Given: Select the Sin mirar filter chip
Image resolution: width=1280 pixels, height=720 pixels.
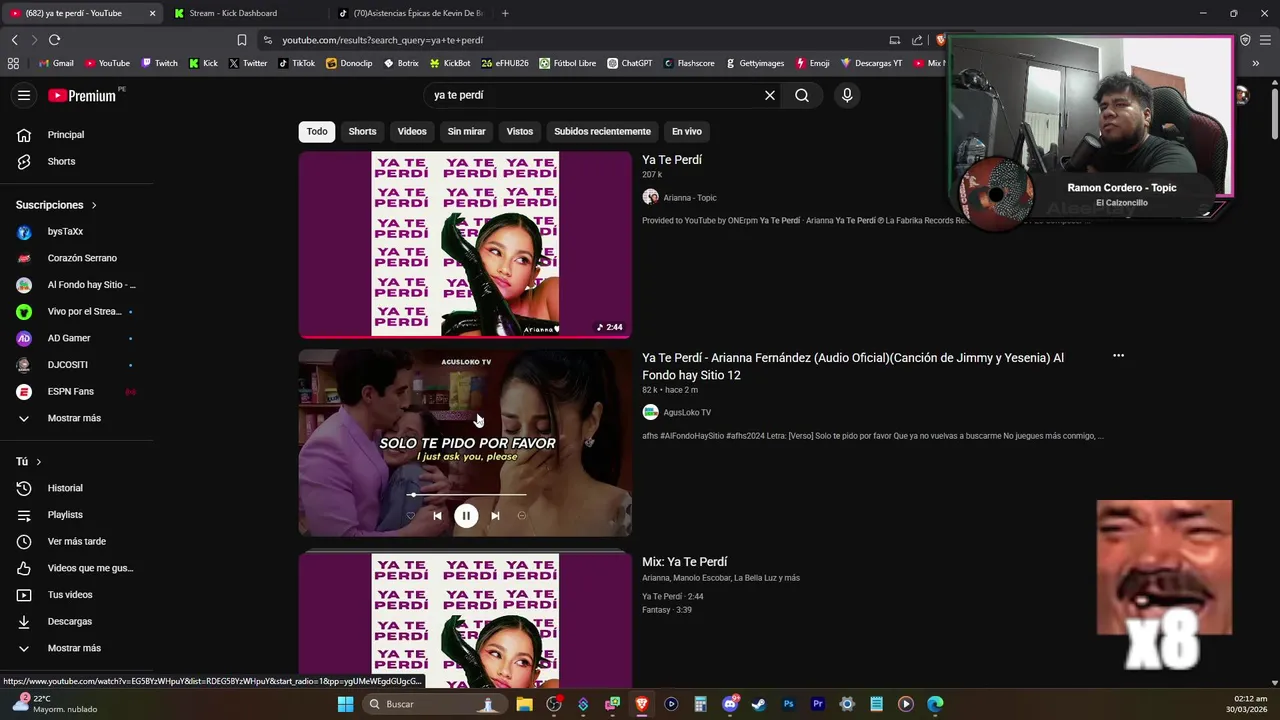Looking at the screenshot, I should [x=466, y=131].
